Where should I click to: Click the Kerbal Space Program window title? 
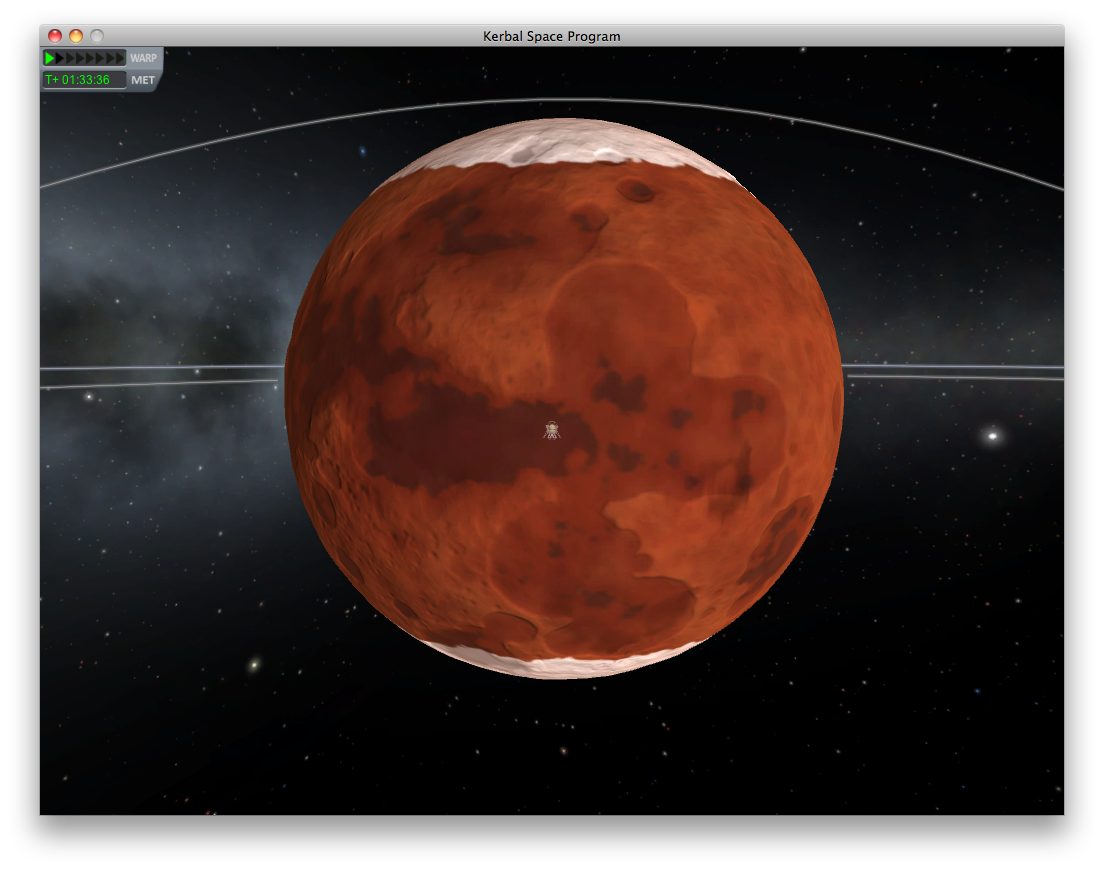click(551, 36)
